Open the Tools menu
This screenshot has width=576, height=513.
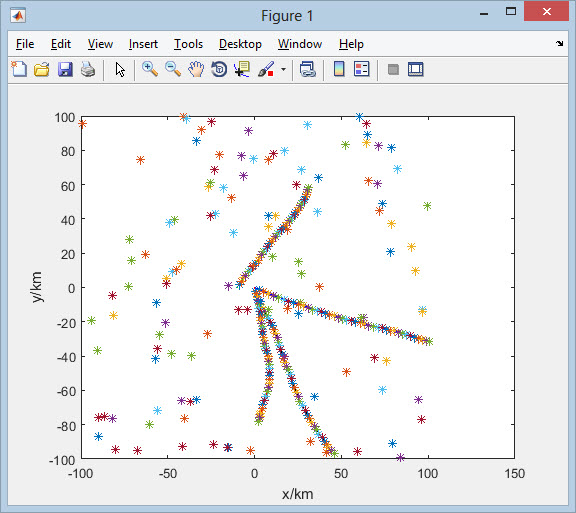tap(188, 44)
